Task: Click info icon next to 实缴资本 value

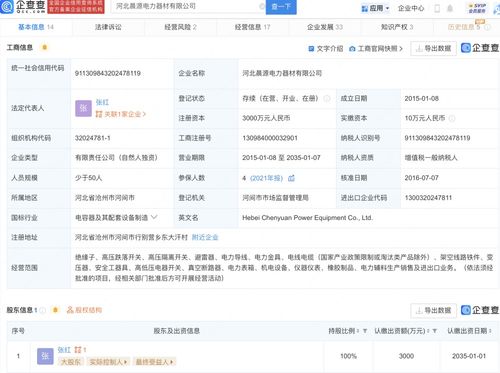Action: (x=452, y=118)
